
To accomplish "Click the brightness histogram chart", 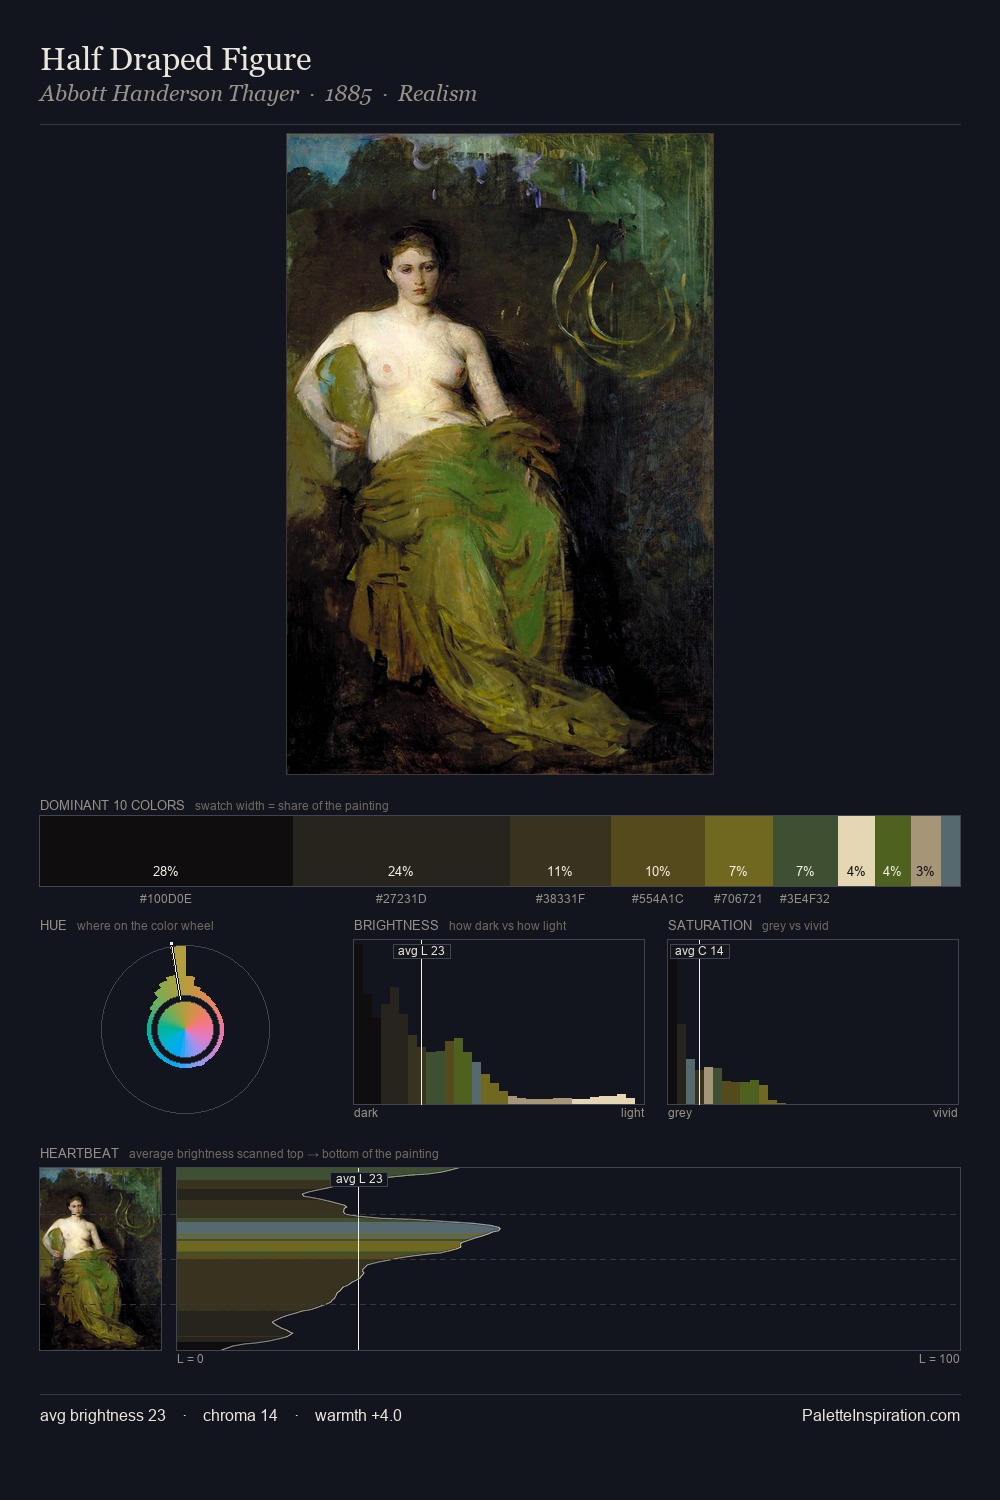I will coord(499,1022).
